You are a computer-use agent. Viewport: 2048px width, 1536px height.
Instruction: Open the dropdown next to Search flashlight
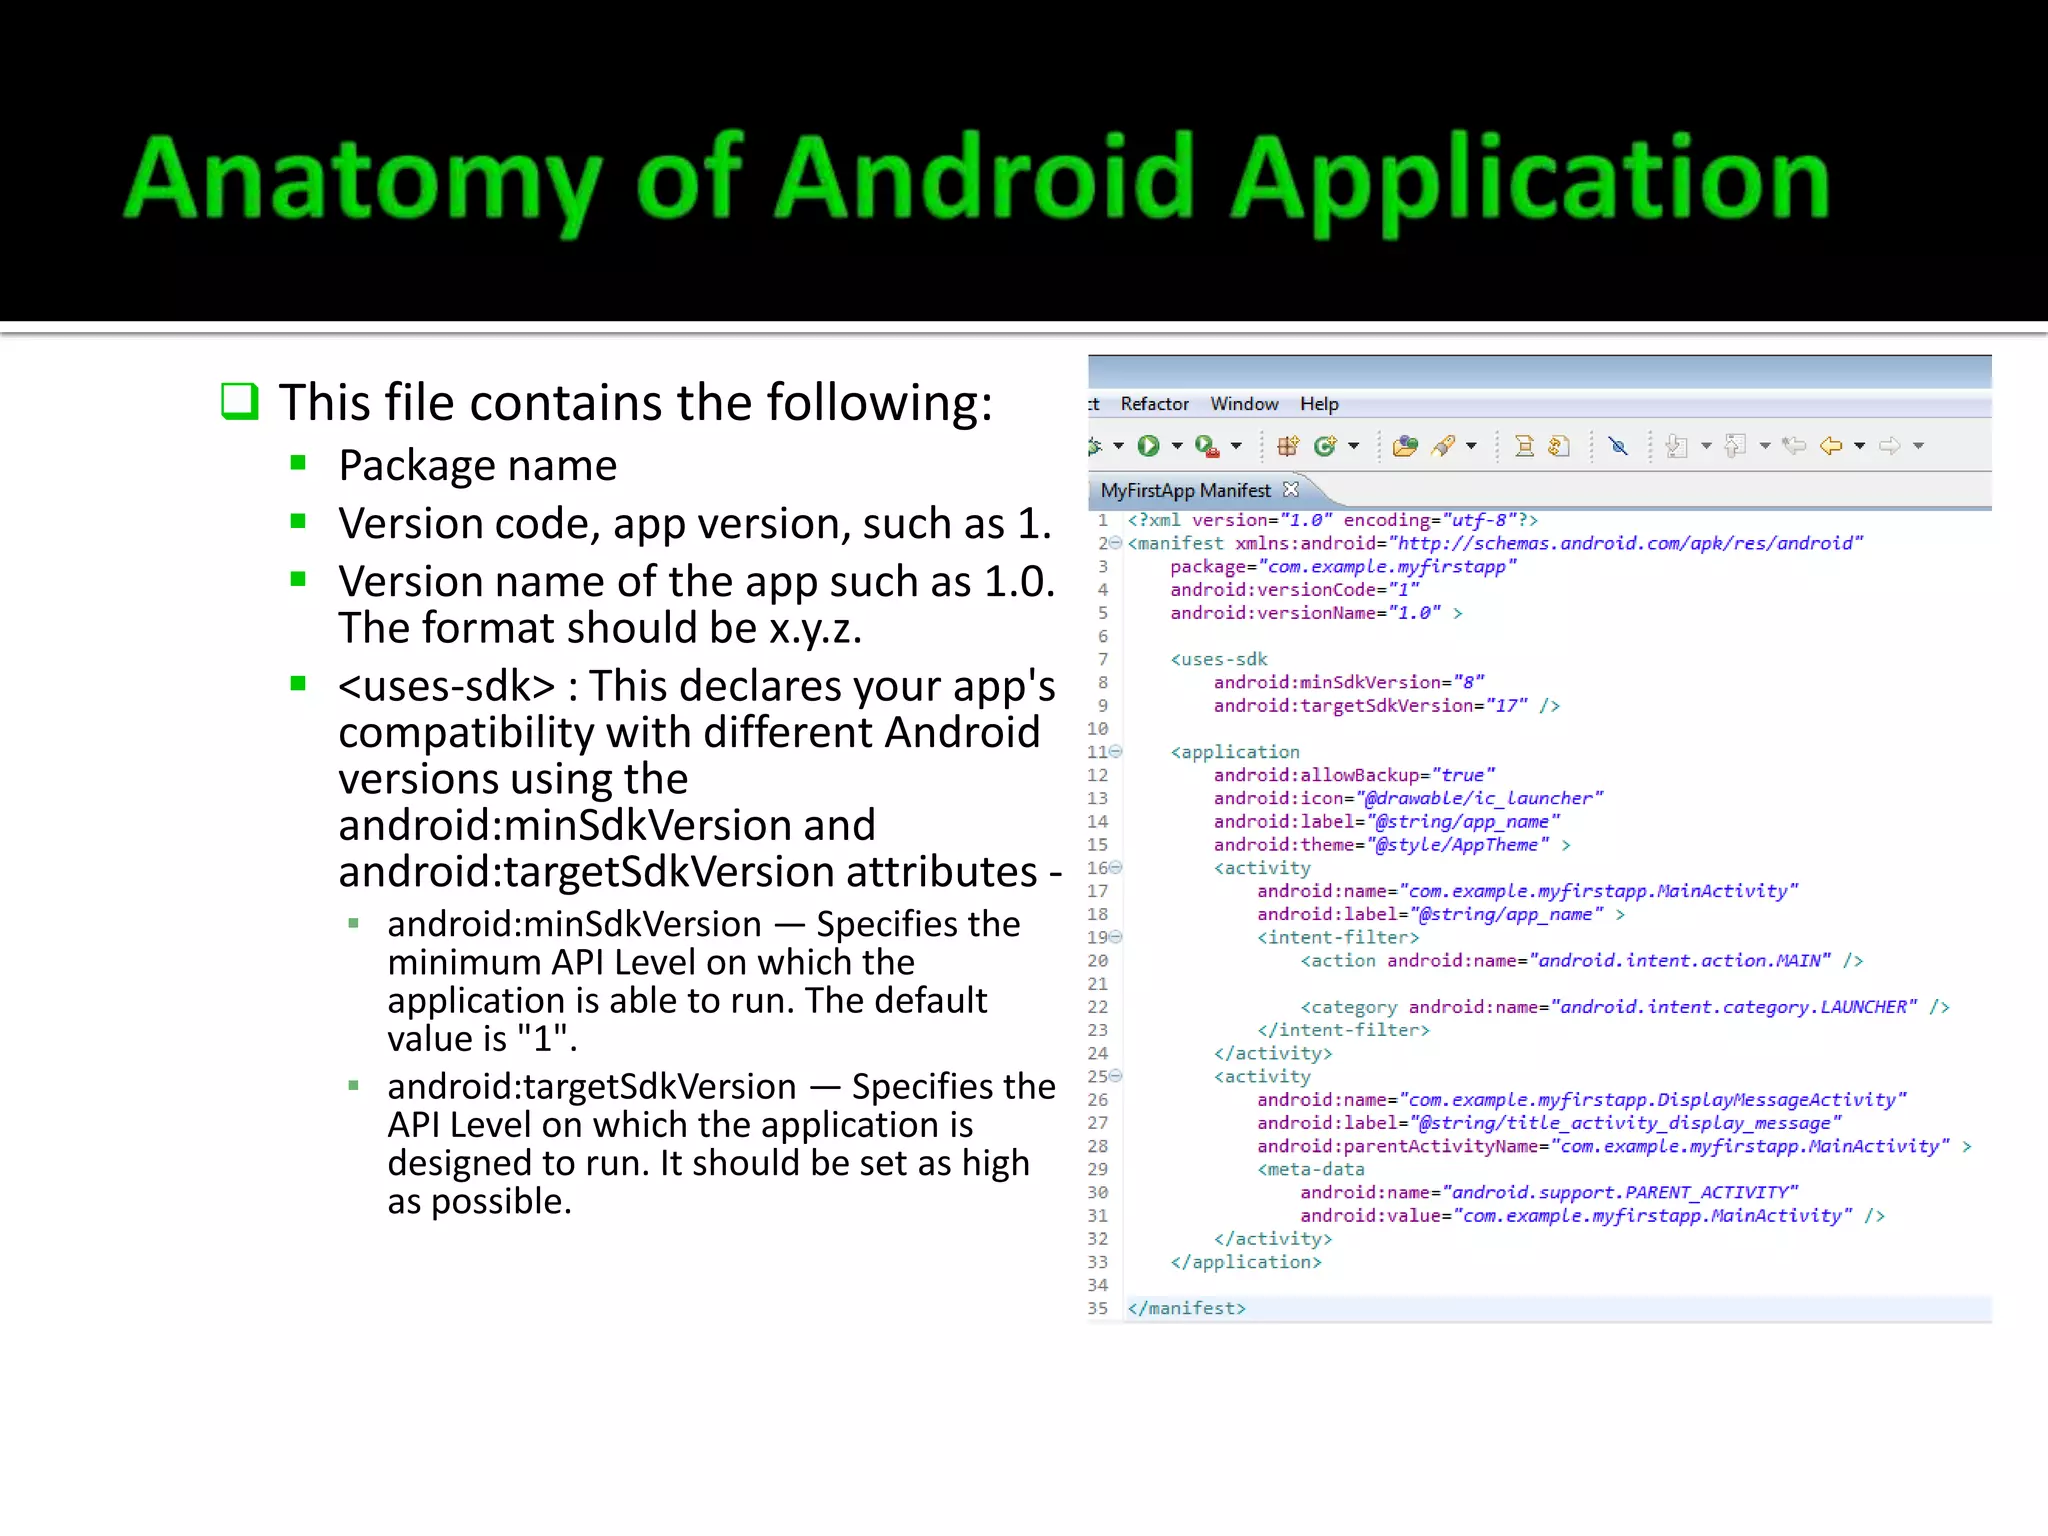coord(1471,446)
